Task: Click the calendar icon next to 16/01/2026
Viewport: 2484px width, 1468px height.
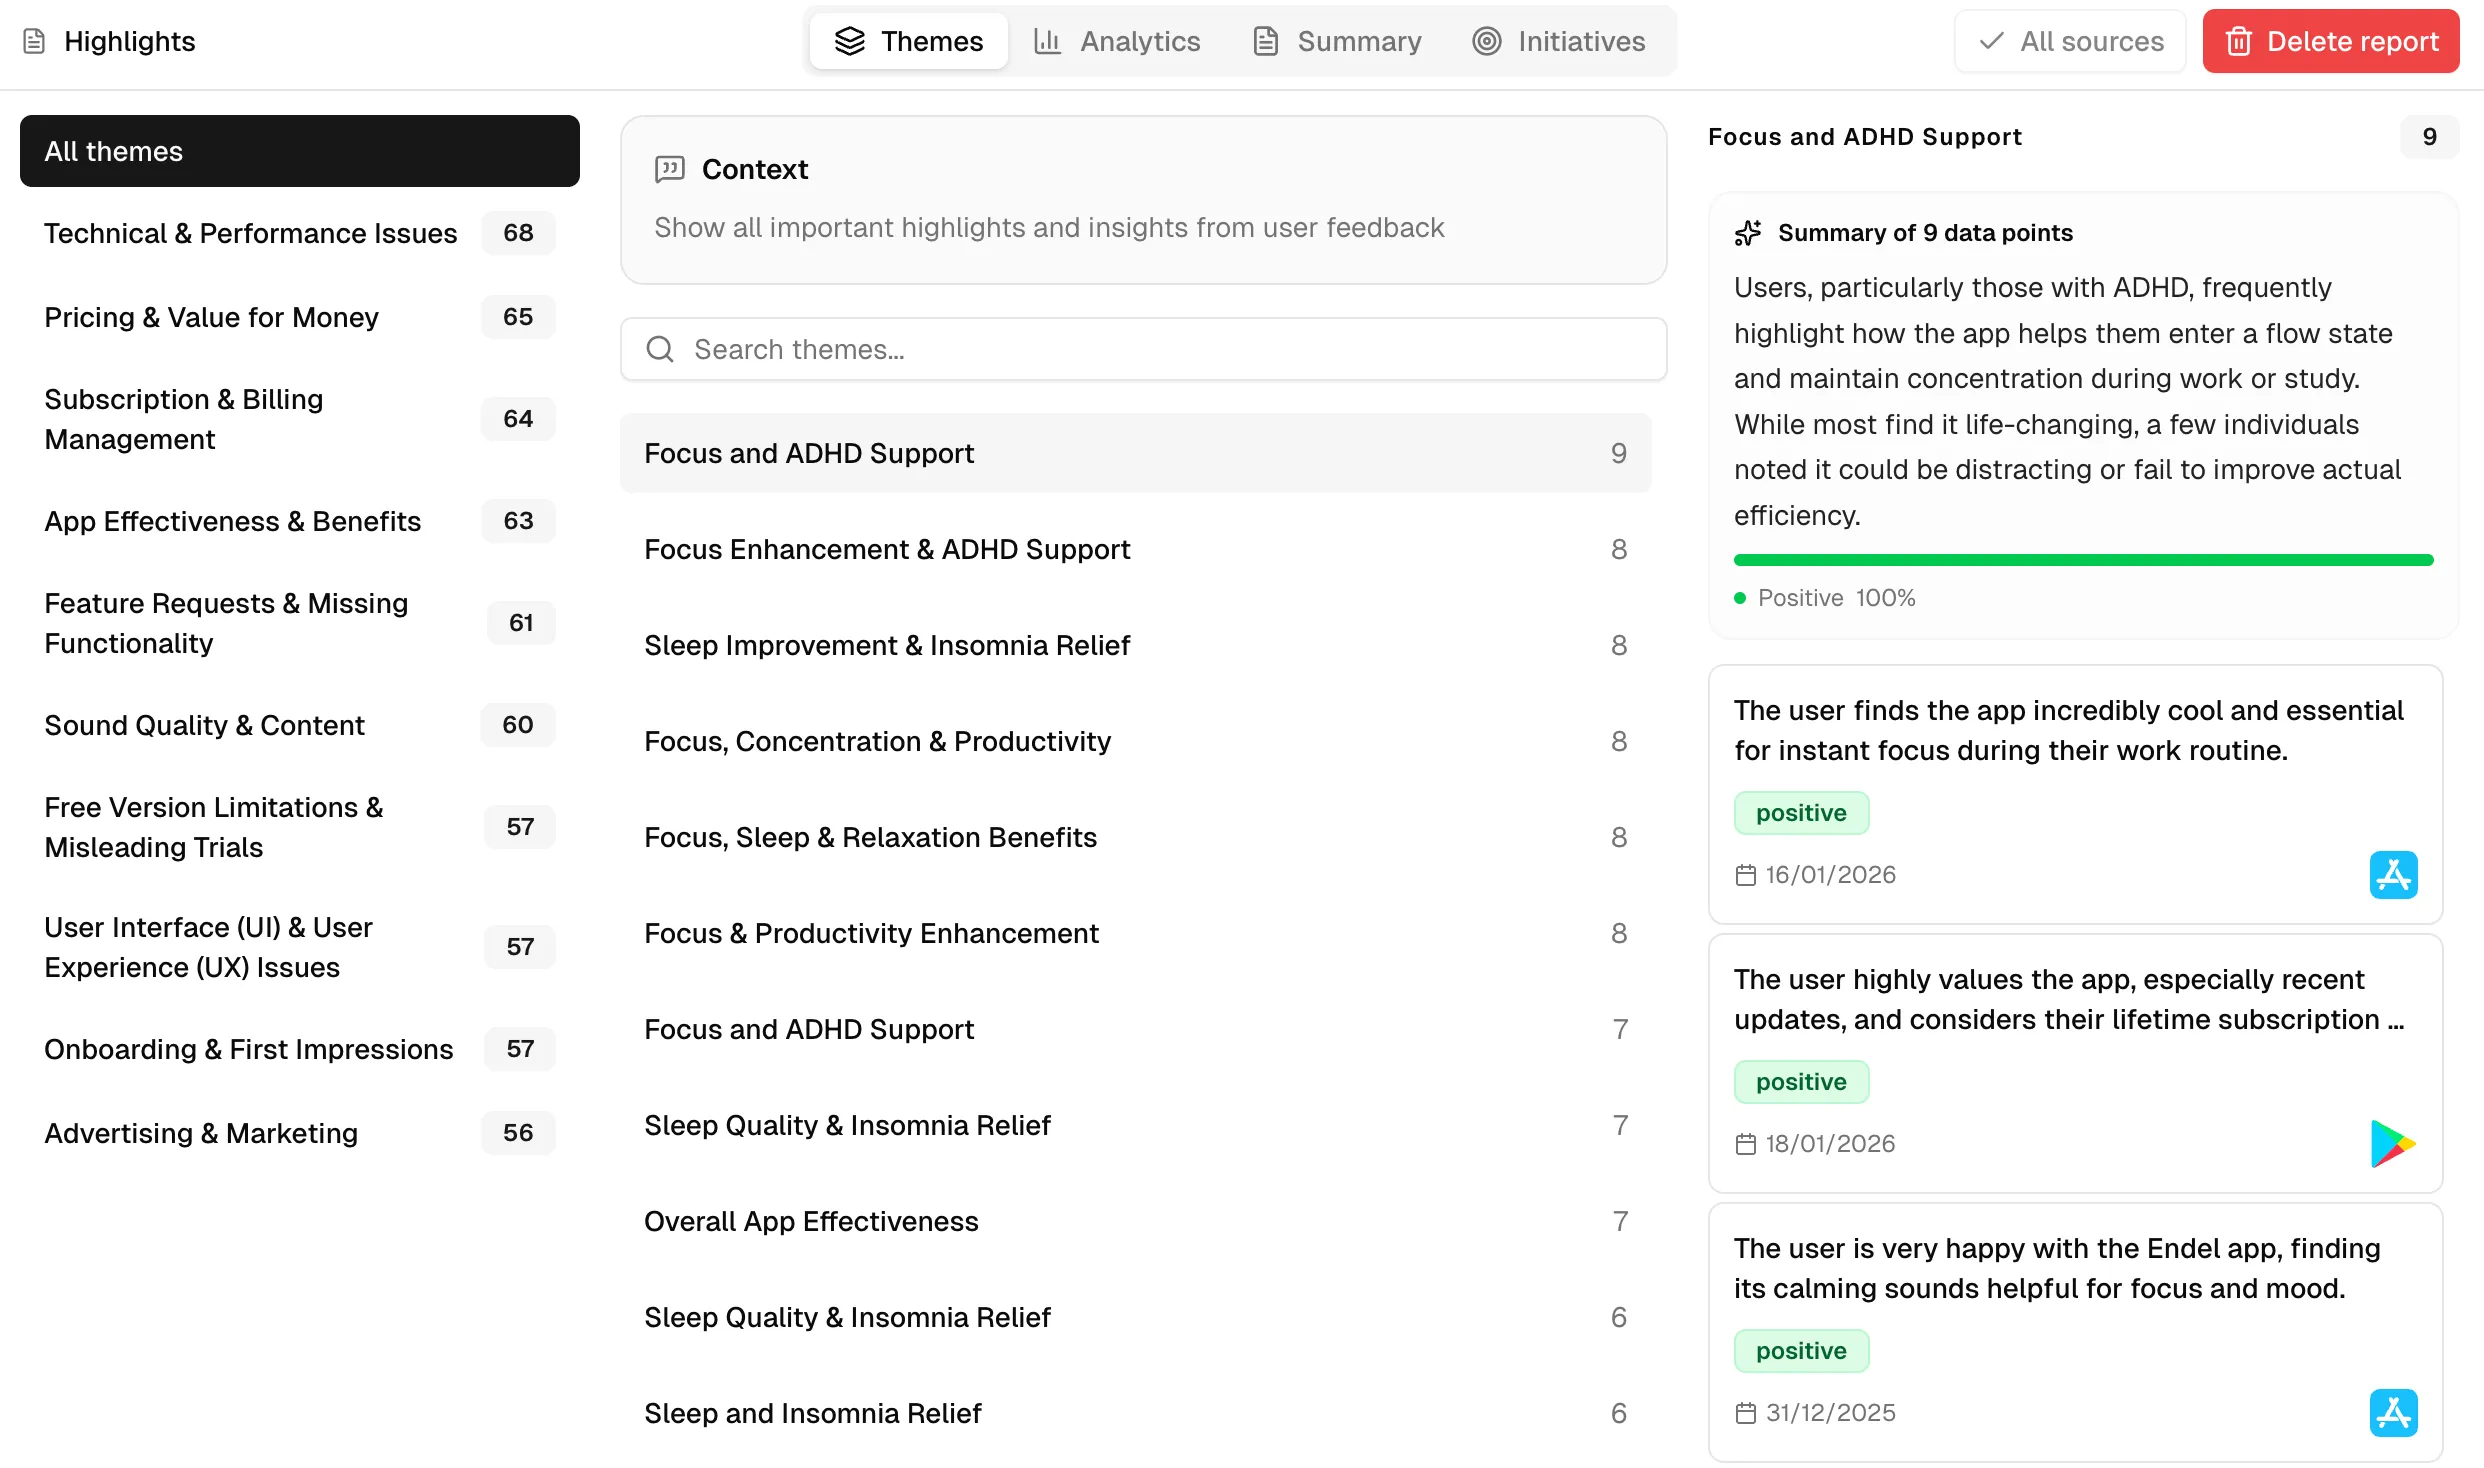Action: (x=1746, y=874)
